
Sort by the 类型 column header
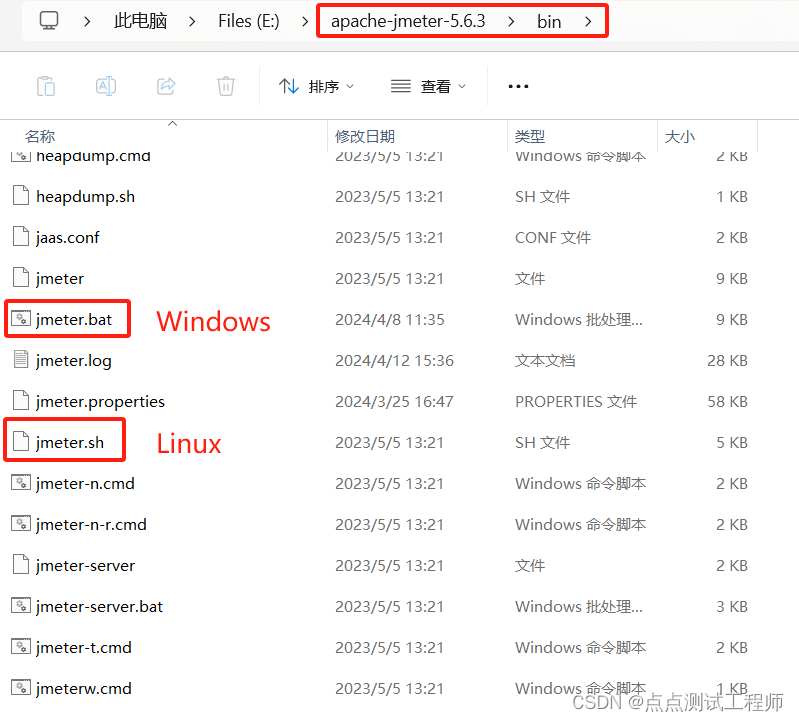tap(530, 137)
